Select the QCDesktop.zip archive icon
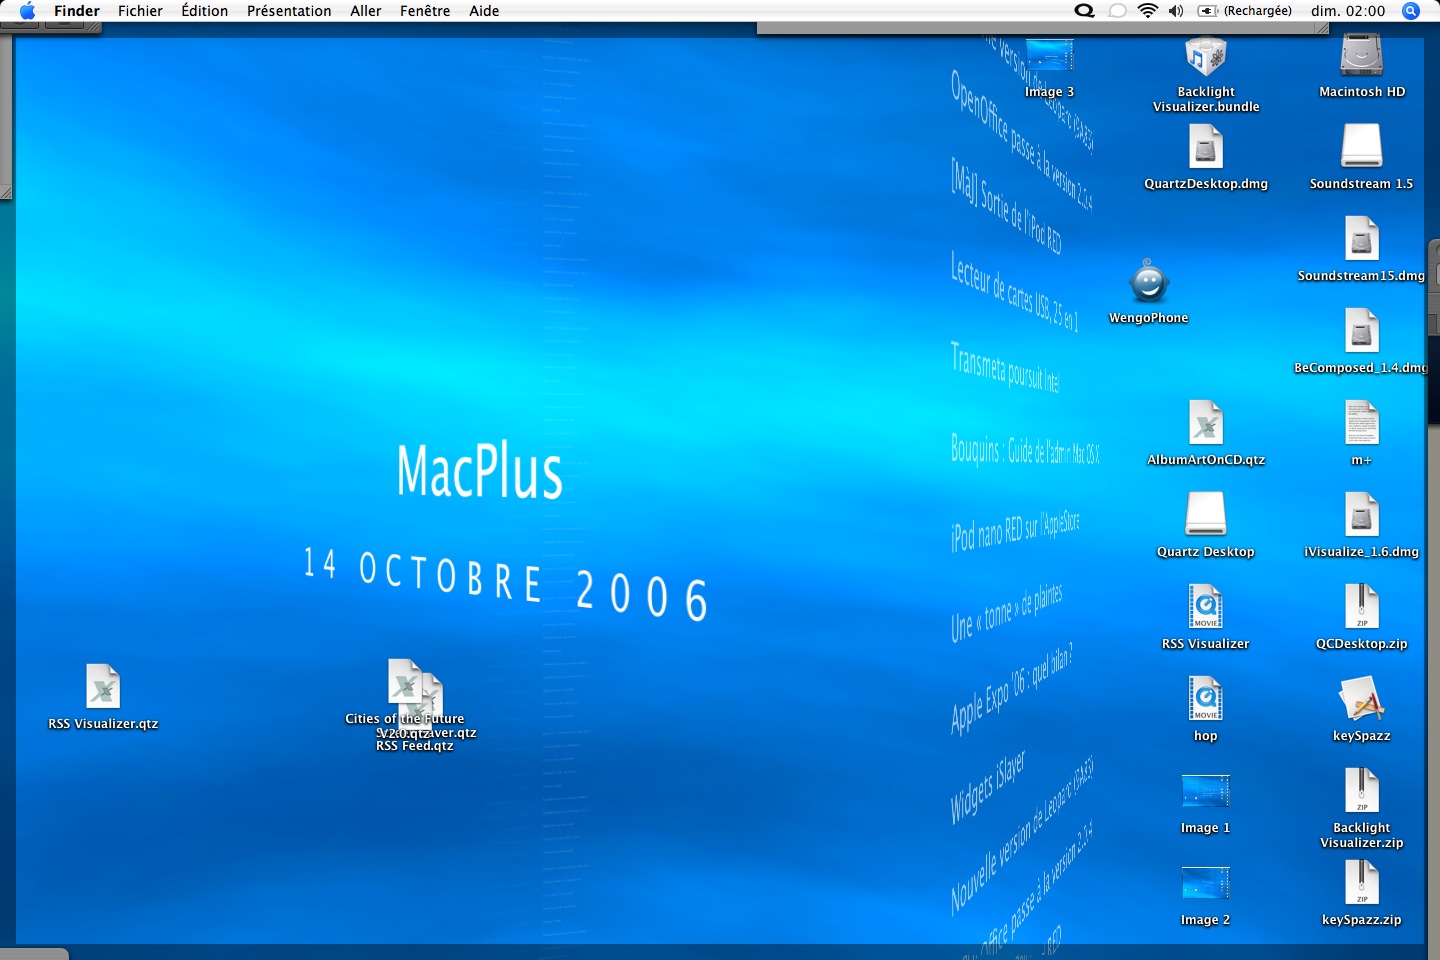 coord(1361,608)
